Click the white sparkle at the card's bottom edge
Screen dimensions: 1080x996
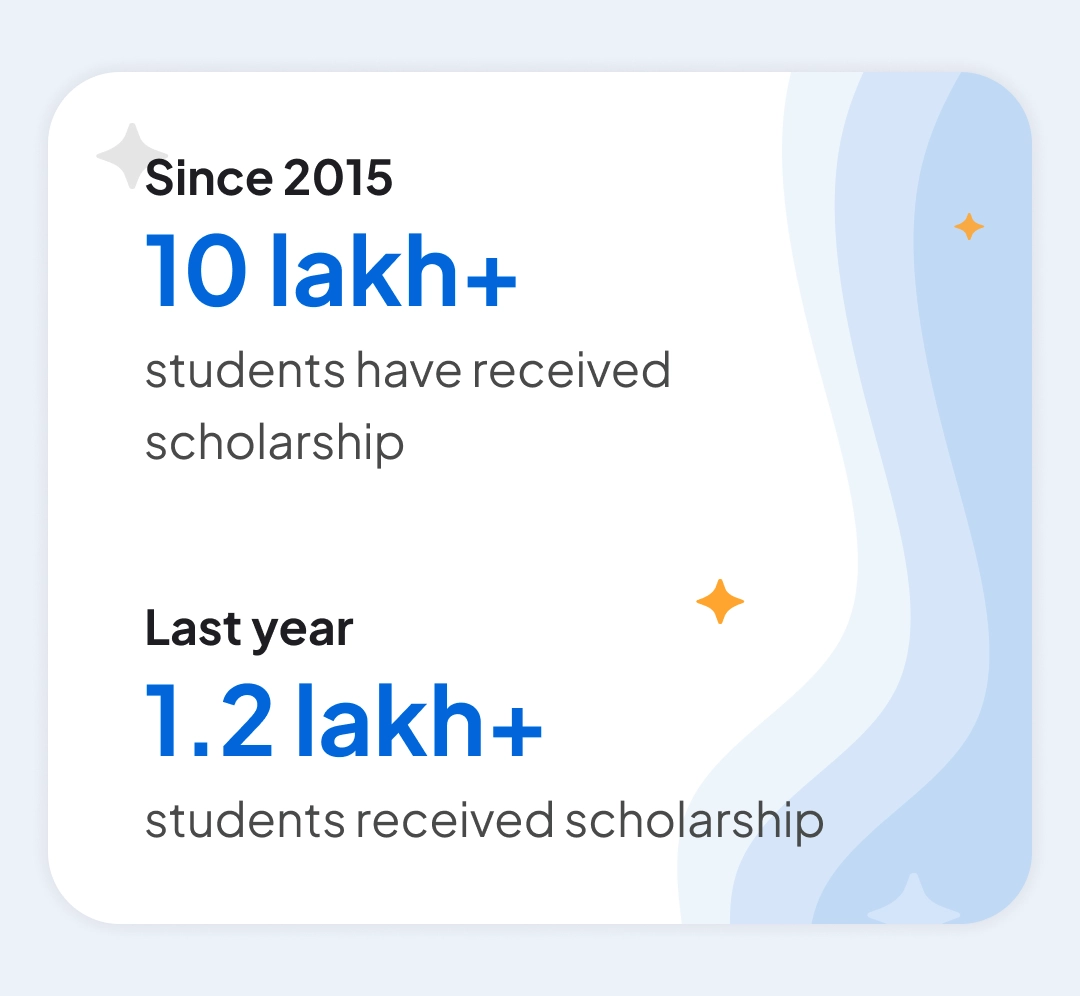(x=911, y=903)
